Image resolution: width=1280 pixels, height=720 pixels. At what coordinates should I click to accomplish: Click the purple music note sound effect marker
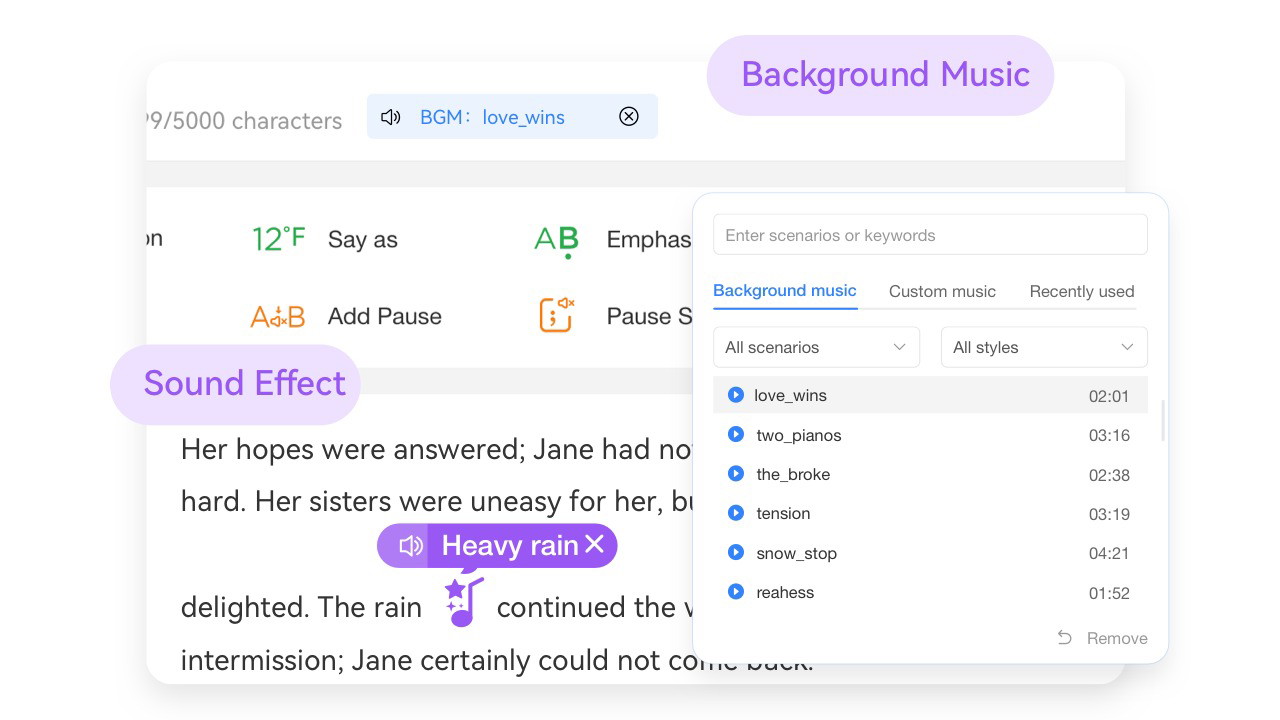[x=463, y=602]
